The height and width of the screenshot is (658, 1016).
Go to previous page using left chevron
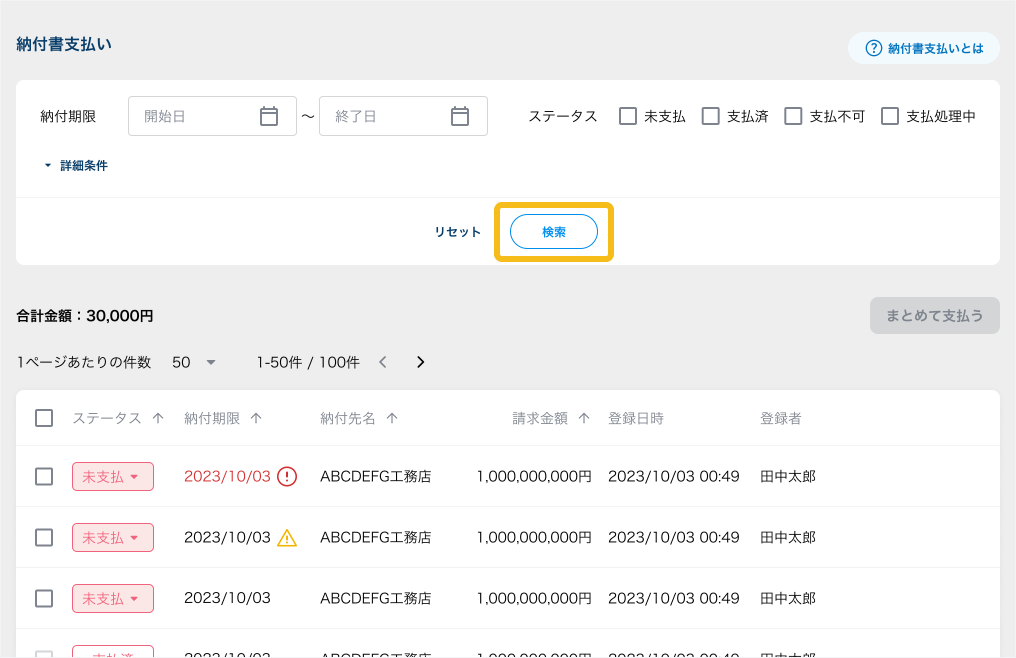(x=383, y=362)
